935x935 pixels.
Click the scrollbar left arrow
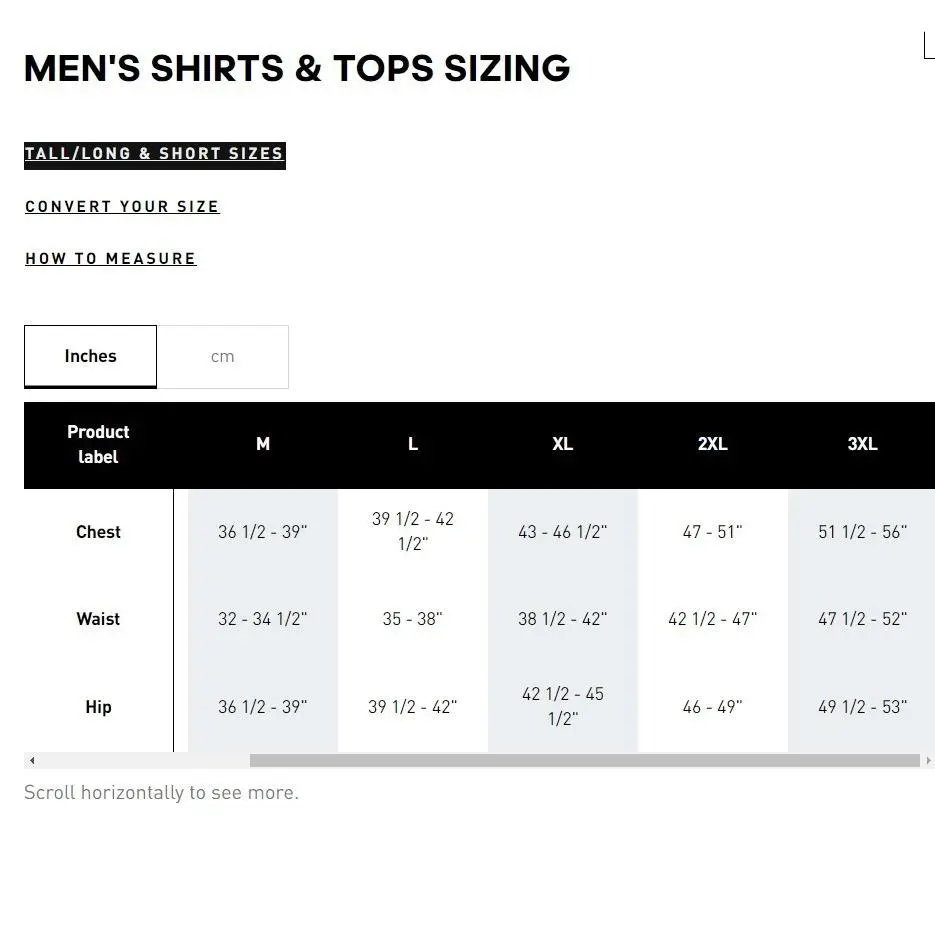tap(32, 760)
